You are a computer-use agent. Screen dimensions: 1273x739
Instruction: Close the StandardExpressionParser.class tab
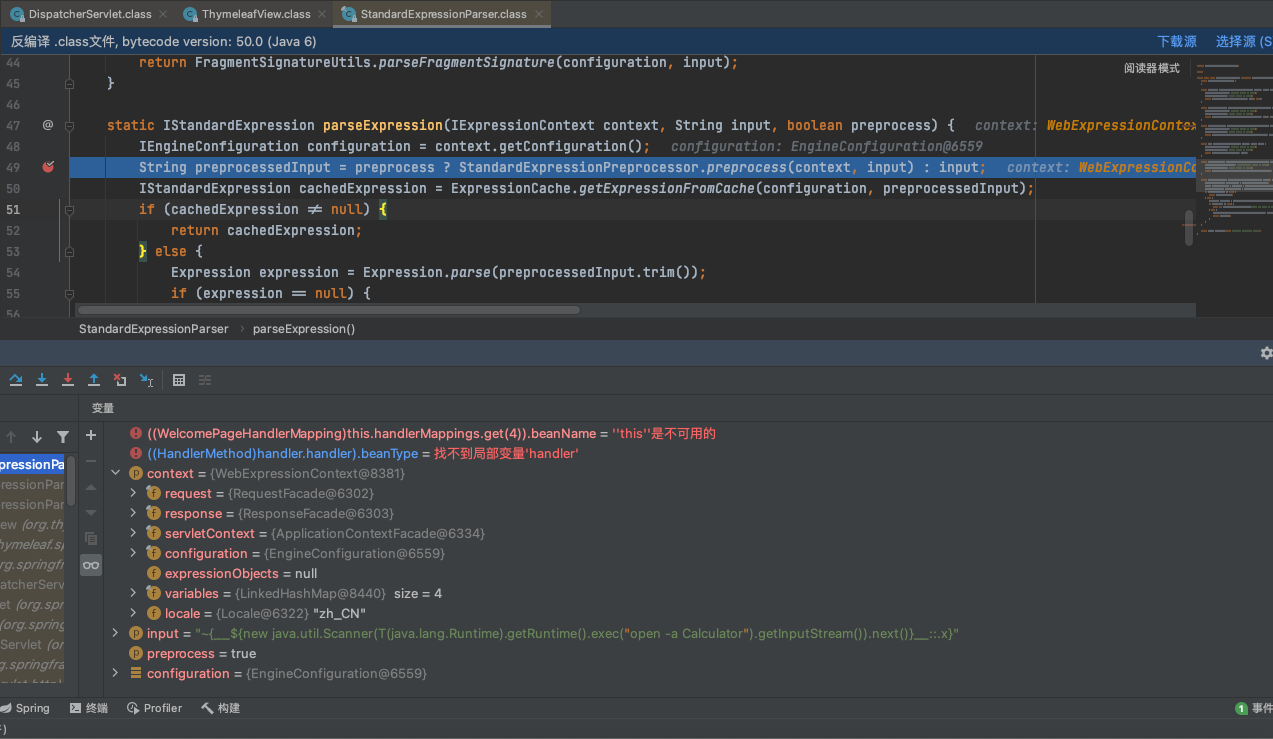pyautogui.click(x=538, y=14)
